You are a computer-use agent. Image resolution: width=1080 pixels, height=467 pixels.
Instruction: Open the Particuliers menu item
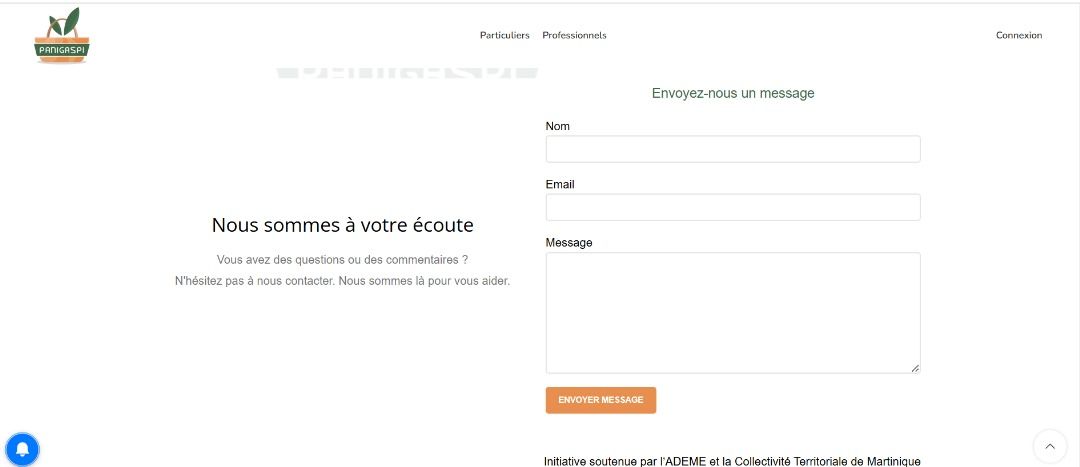coord(505,35)
